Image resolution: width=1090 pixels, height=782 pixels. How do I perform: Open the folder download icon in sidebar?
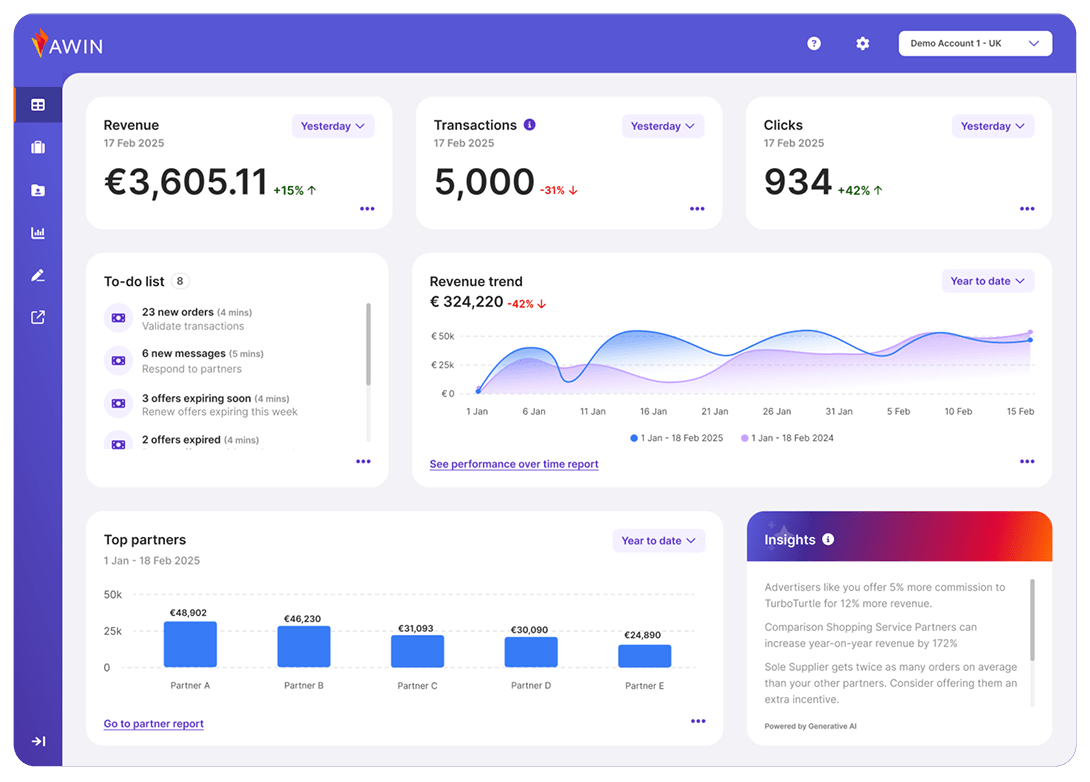(38, 190)
